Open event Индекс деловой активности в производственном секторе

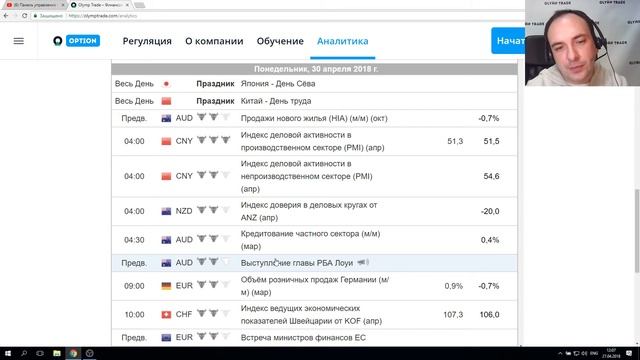312,141
